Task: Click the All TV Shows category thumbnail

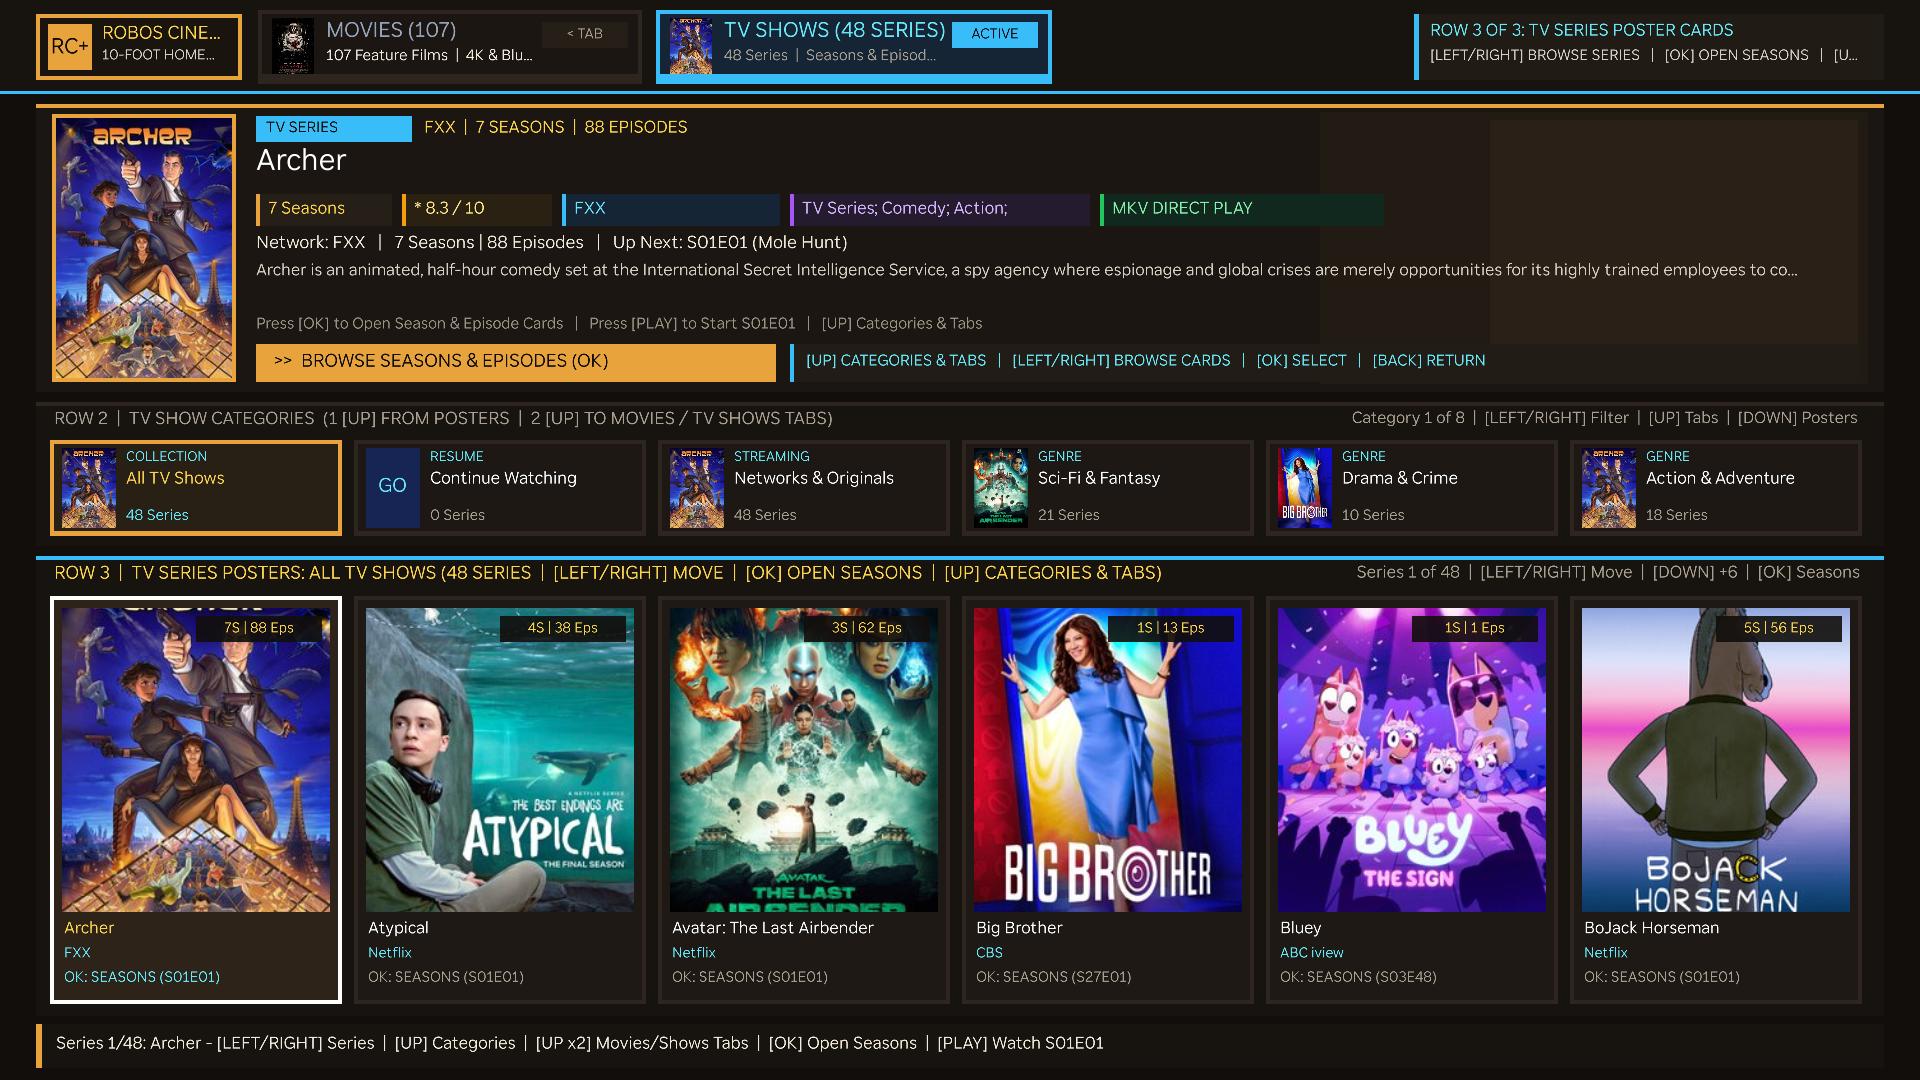Action: pyautogui.click(x=89, y=487)
